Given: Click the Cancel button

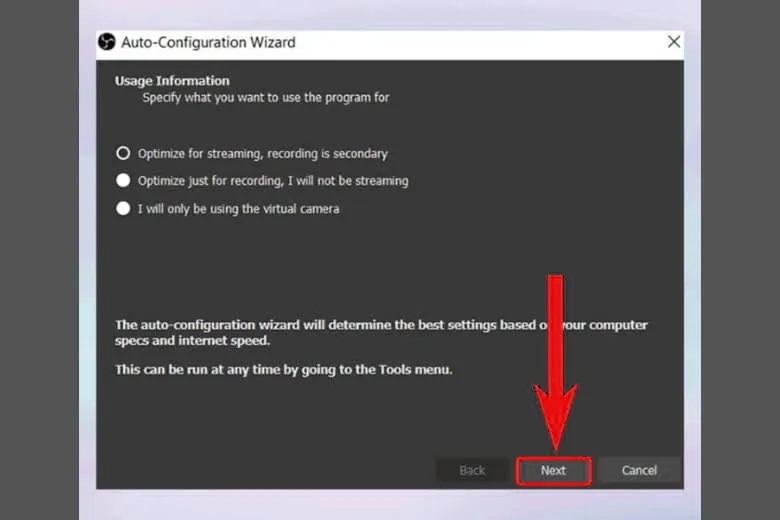Looking at the screenshot, I should [639, 470].
